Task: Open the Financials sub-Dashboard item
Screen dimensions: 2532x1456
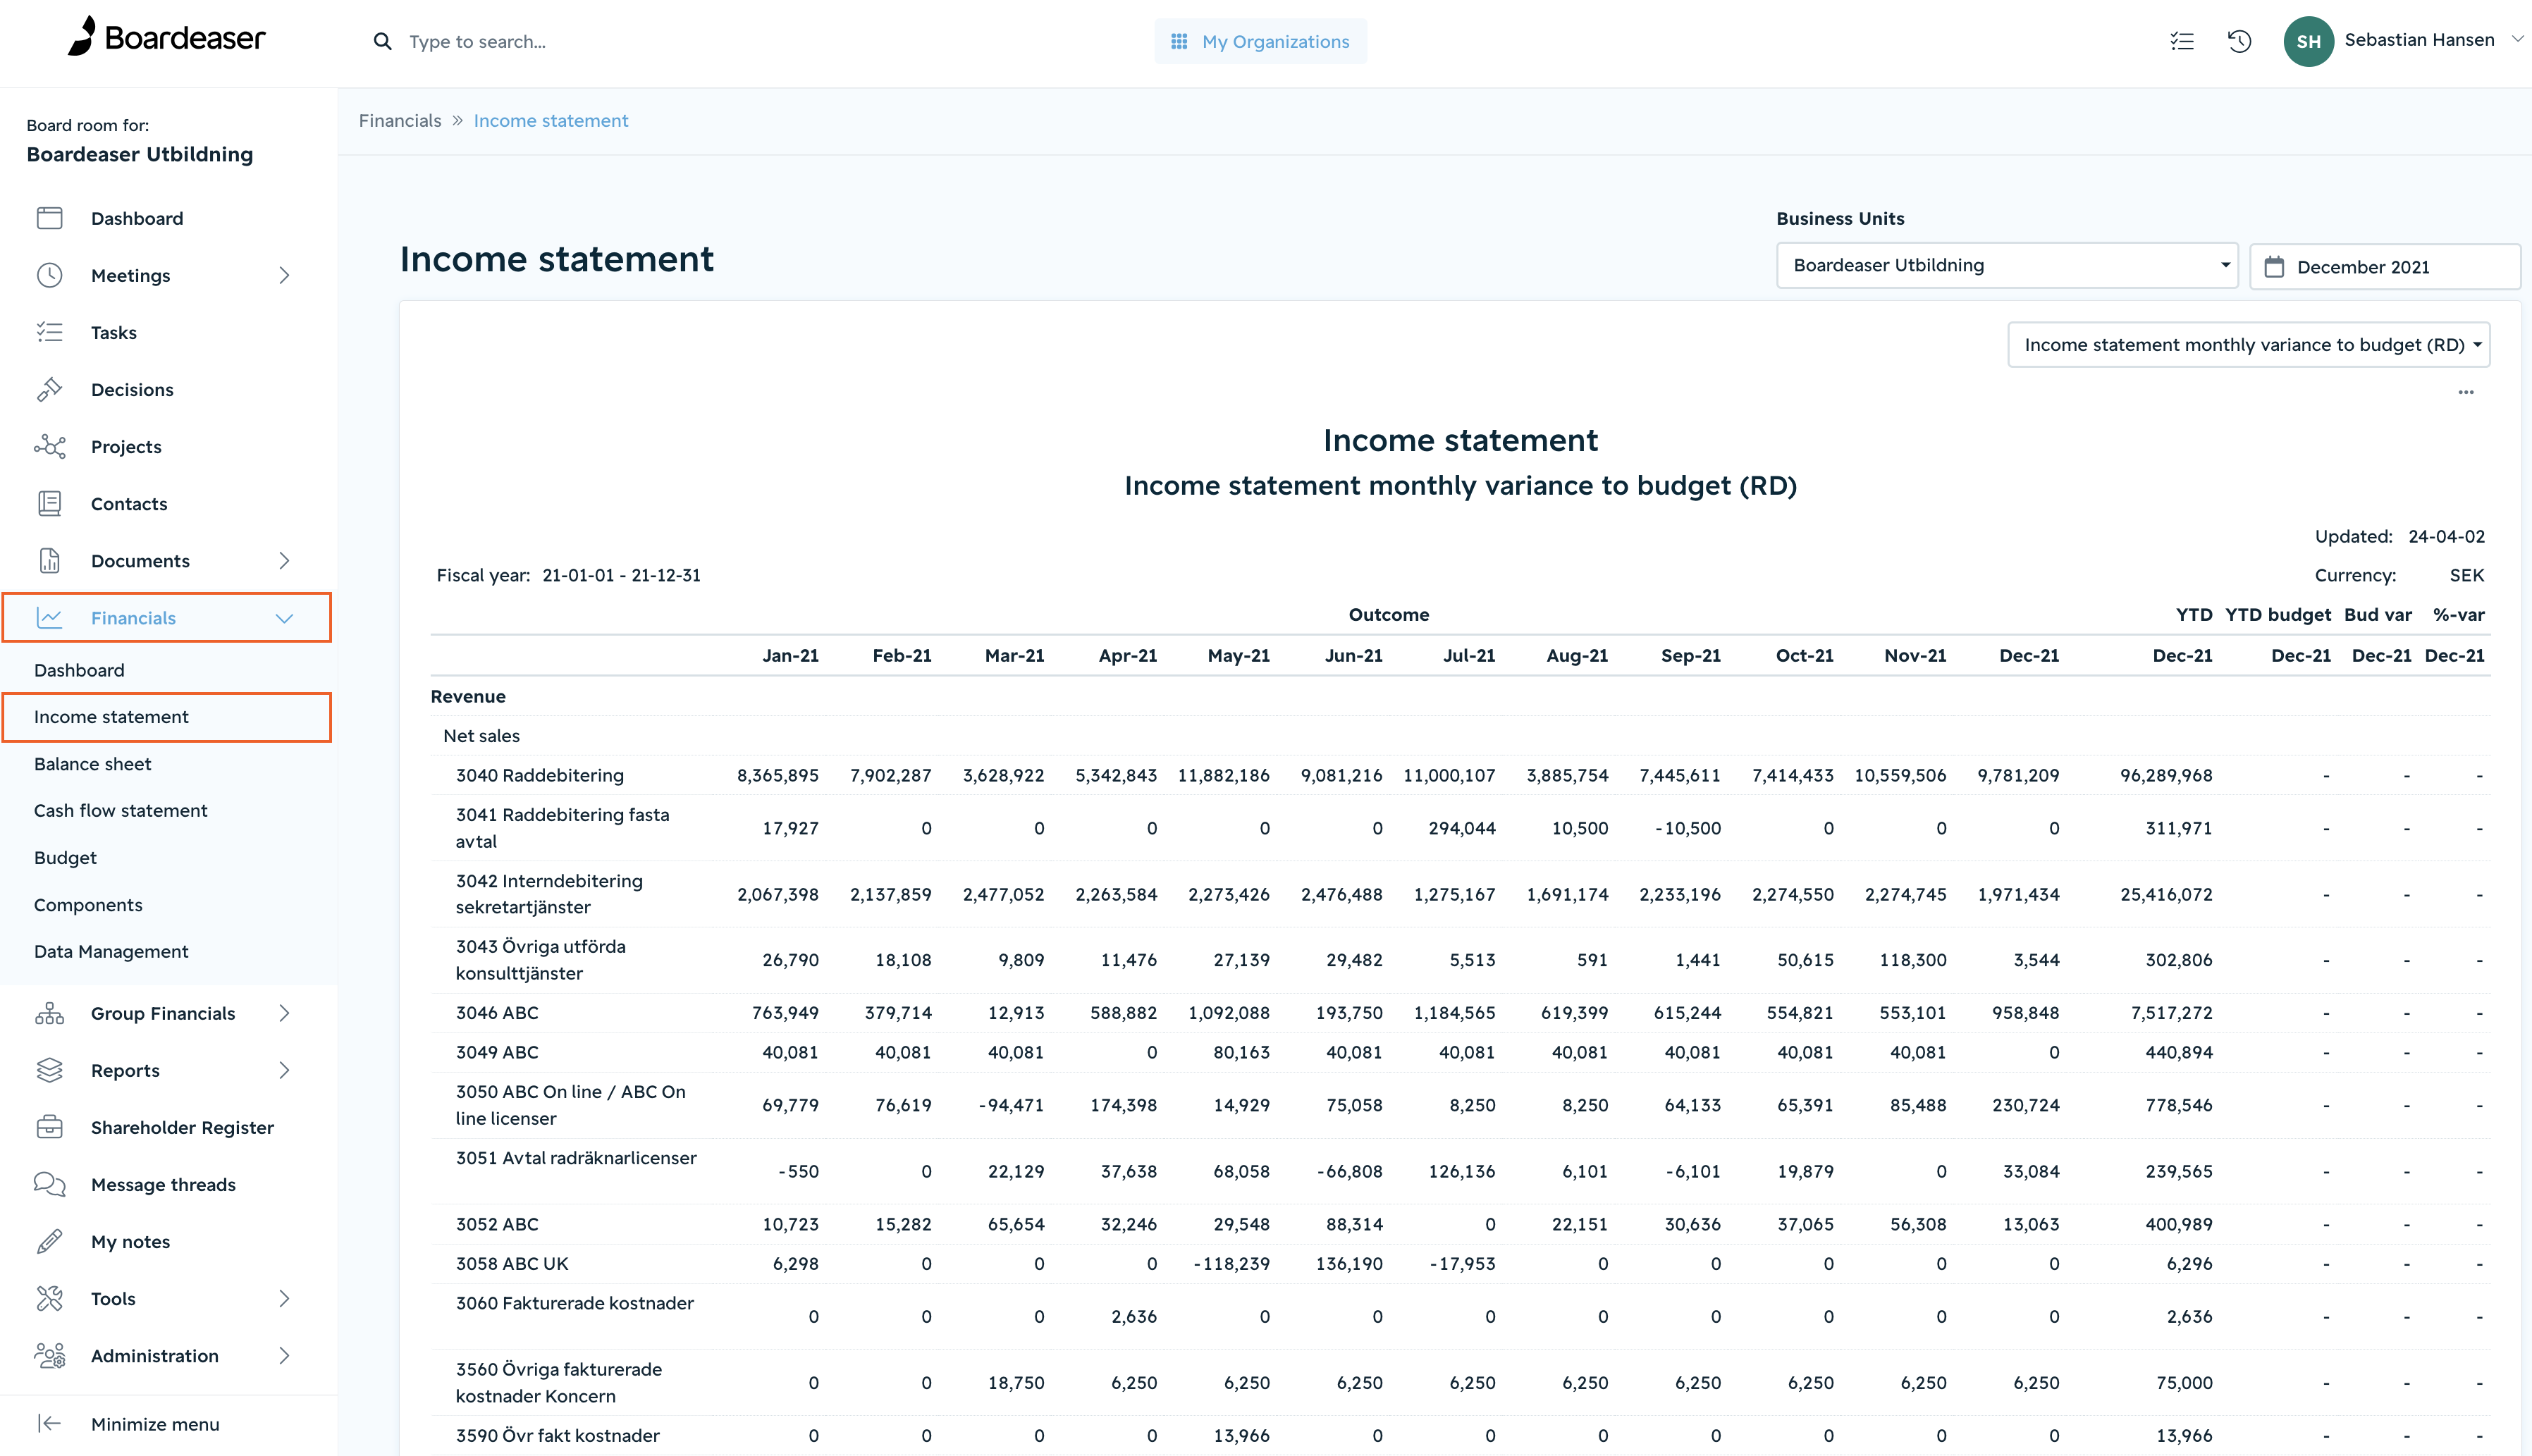Action: (x=79, y=670)
